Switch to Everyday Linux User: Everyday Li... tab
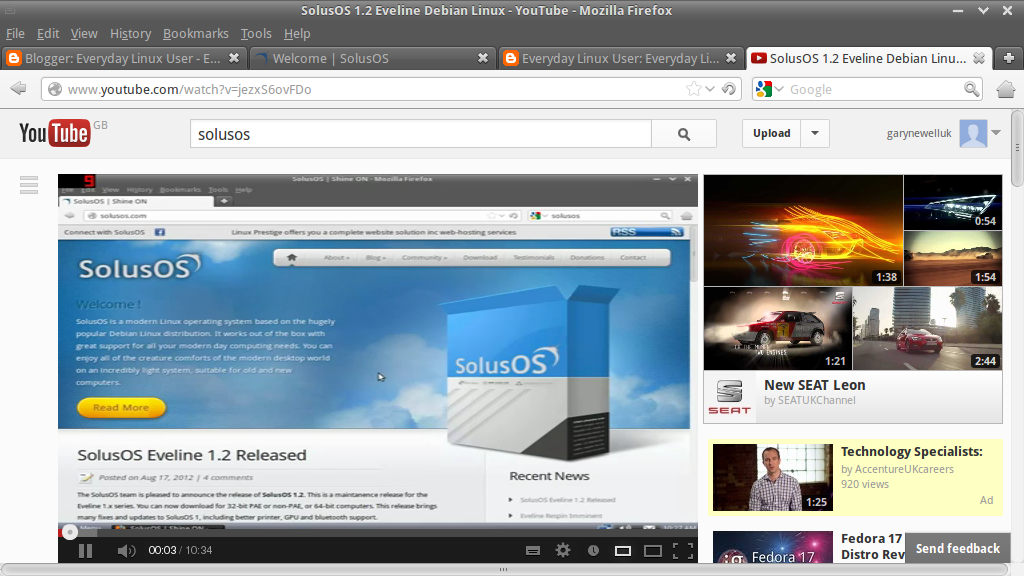The width and height of the screenshot is (1024, 576). click(x=621, y=58)
